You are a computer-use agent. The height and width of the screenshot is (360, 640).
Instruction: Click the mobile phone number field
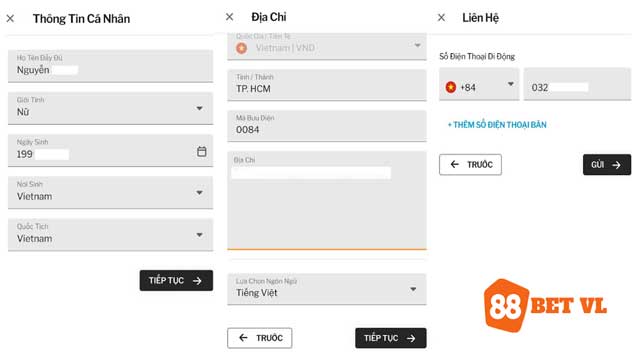click(577, 84)
